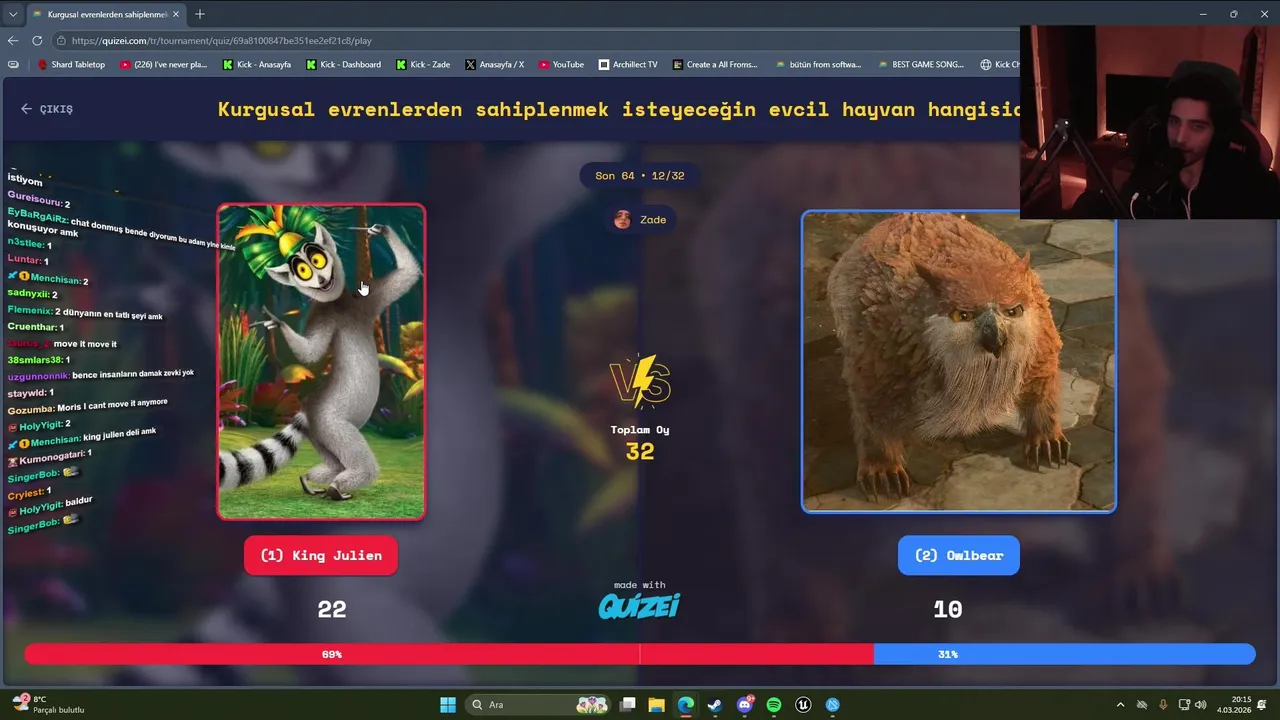Screen dimensions: 1280x720
Task: Click HolyYigit's 'baldur' chat message
Action: [x=50, y=506]
